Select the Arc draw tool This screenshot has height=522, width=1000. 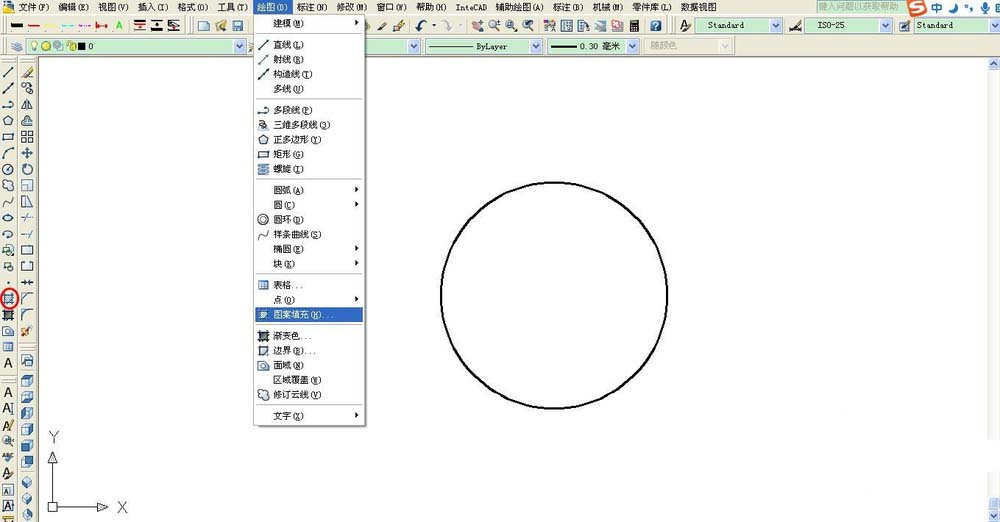[8, 153]
